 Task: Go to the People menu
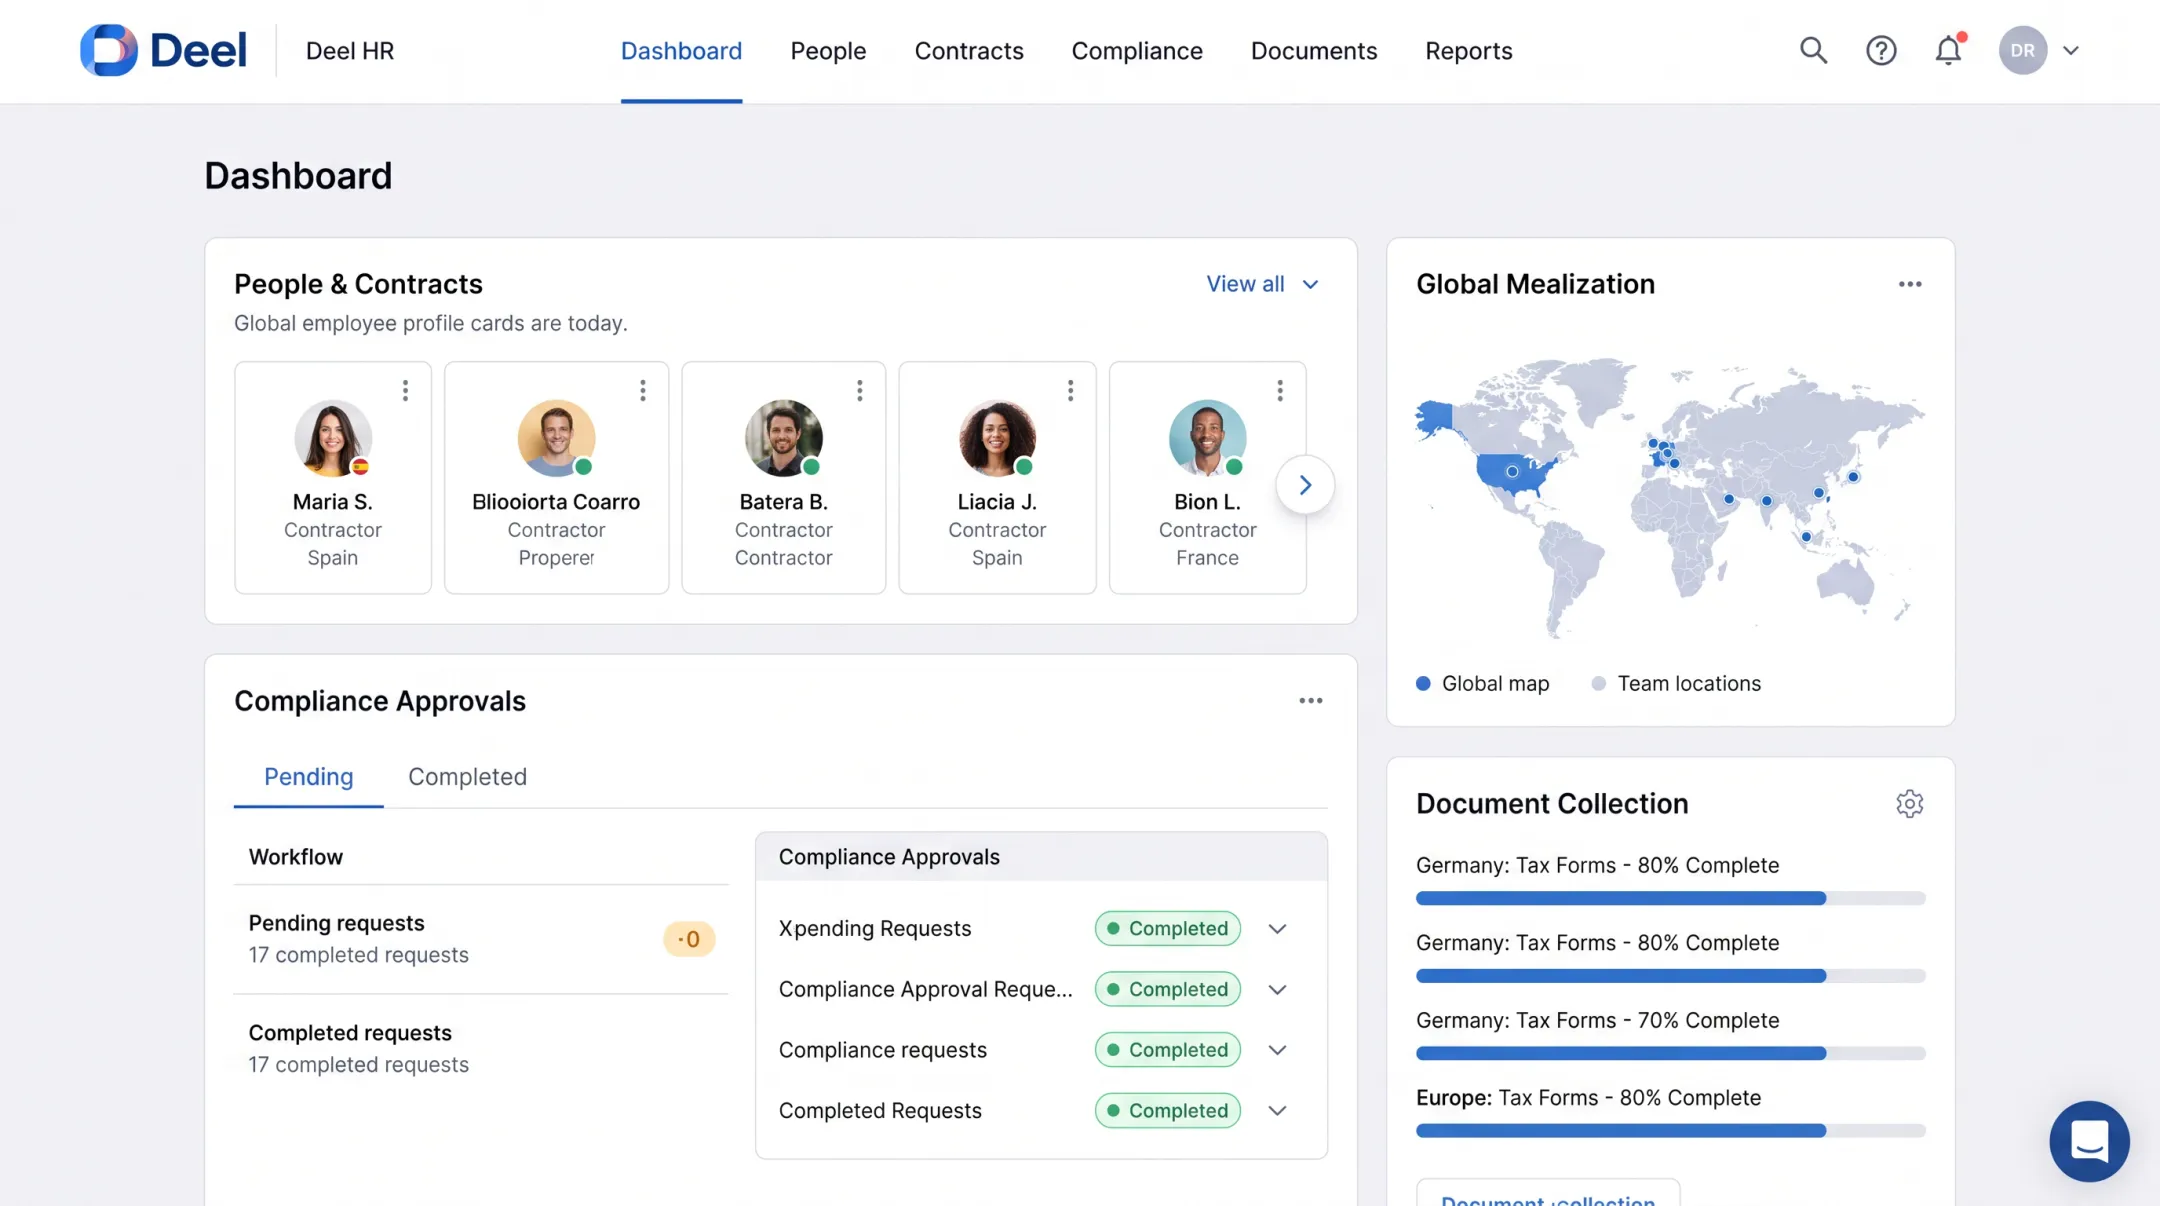[828, 51]
